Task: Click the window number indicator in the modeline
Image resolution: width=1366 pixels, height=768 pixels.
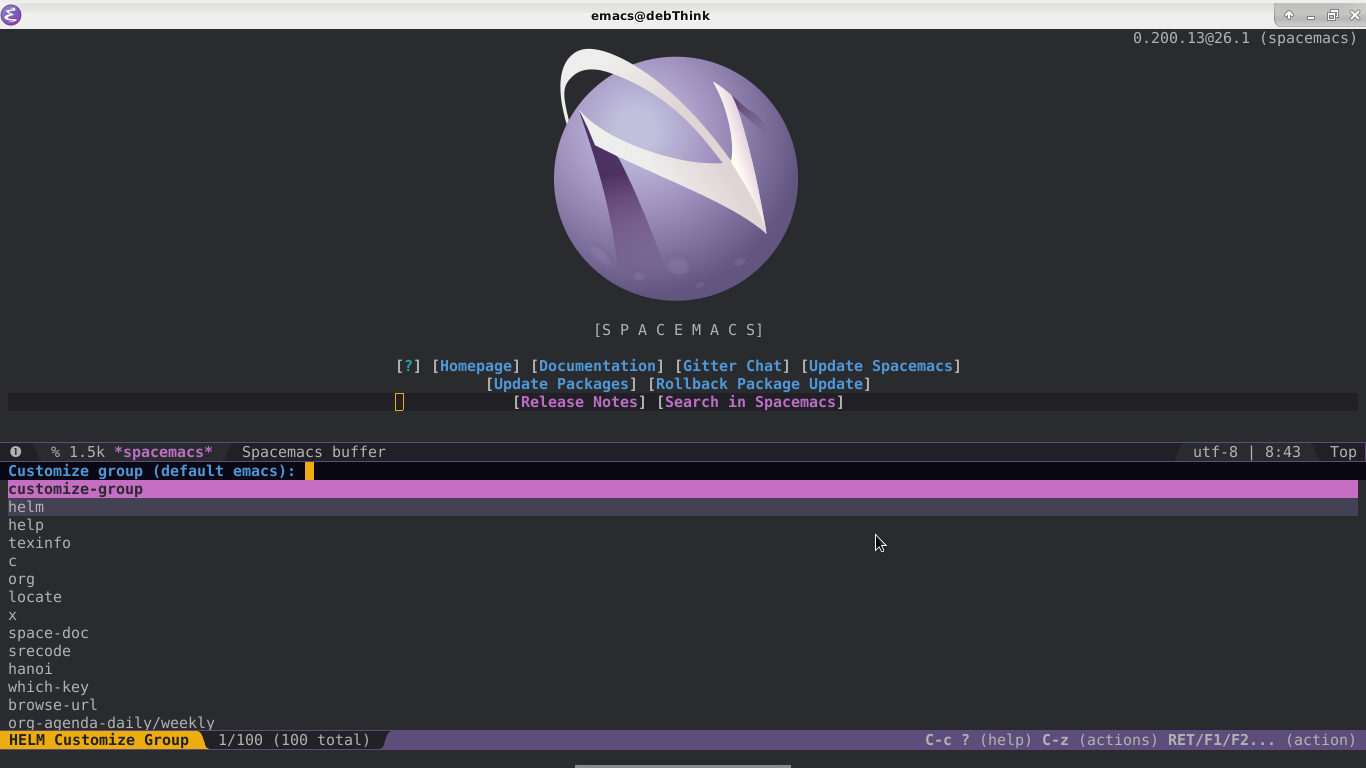Action: point(15,452)
